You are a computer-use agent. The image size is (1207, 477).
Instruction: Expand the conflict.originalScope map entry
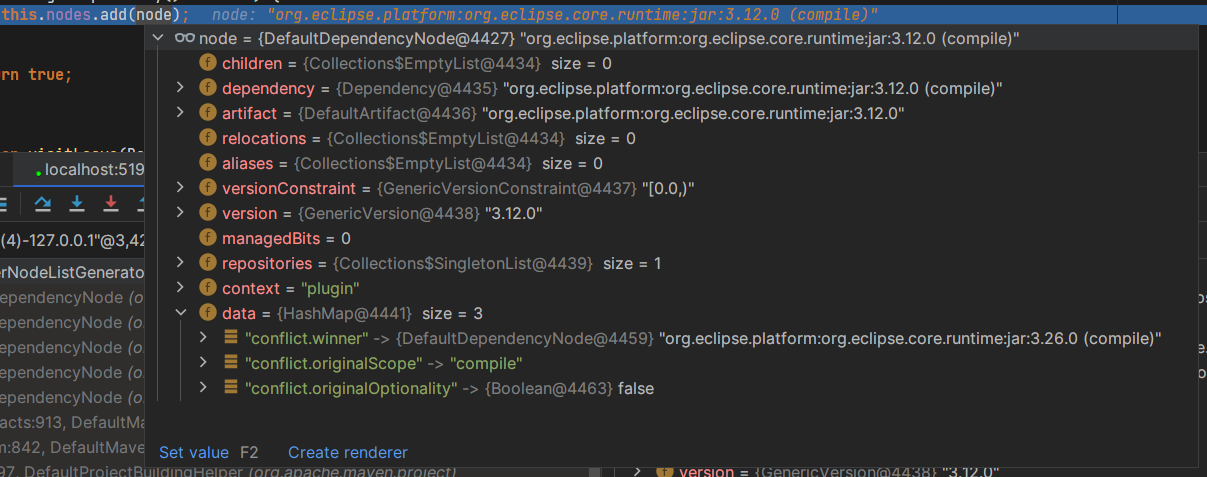click(204, 363)
